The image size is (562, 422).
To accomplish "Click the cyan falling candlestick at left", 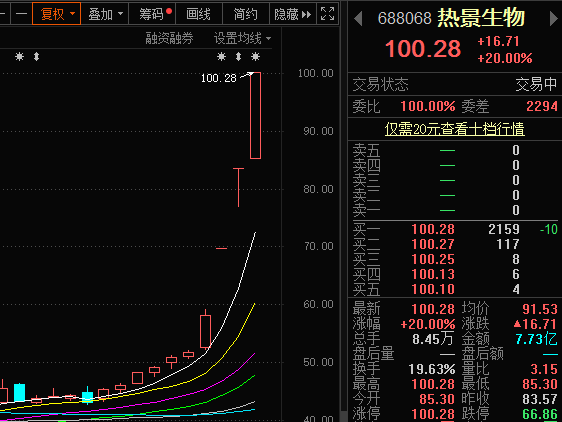I will tap(19, 393).
